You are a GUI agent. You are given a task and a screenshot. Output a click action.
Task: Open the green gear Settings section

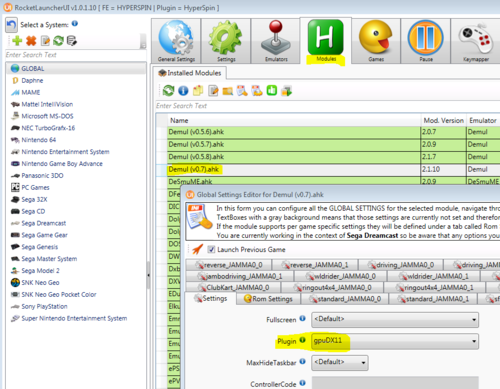pos(226,41)
